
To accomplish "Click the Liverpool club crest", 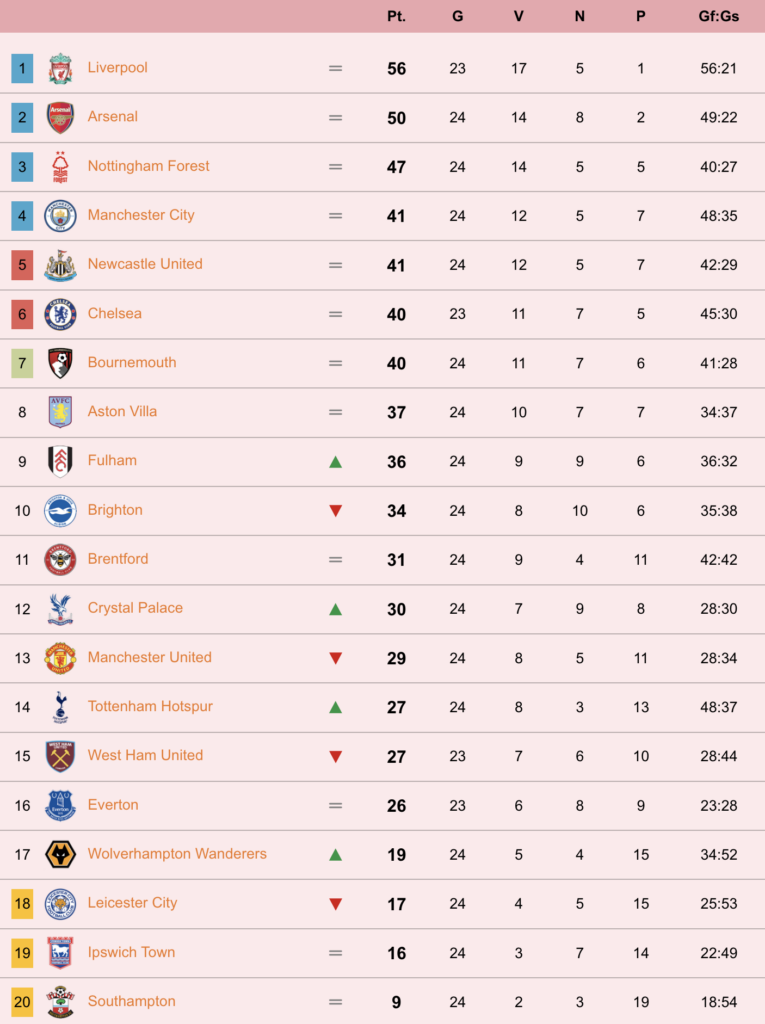I will pyautogui.click(x=60, y=69).
